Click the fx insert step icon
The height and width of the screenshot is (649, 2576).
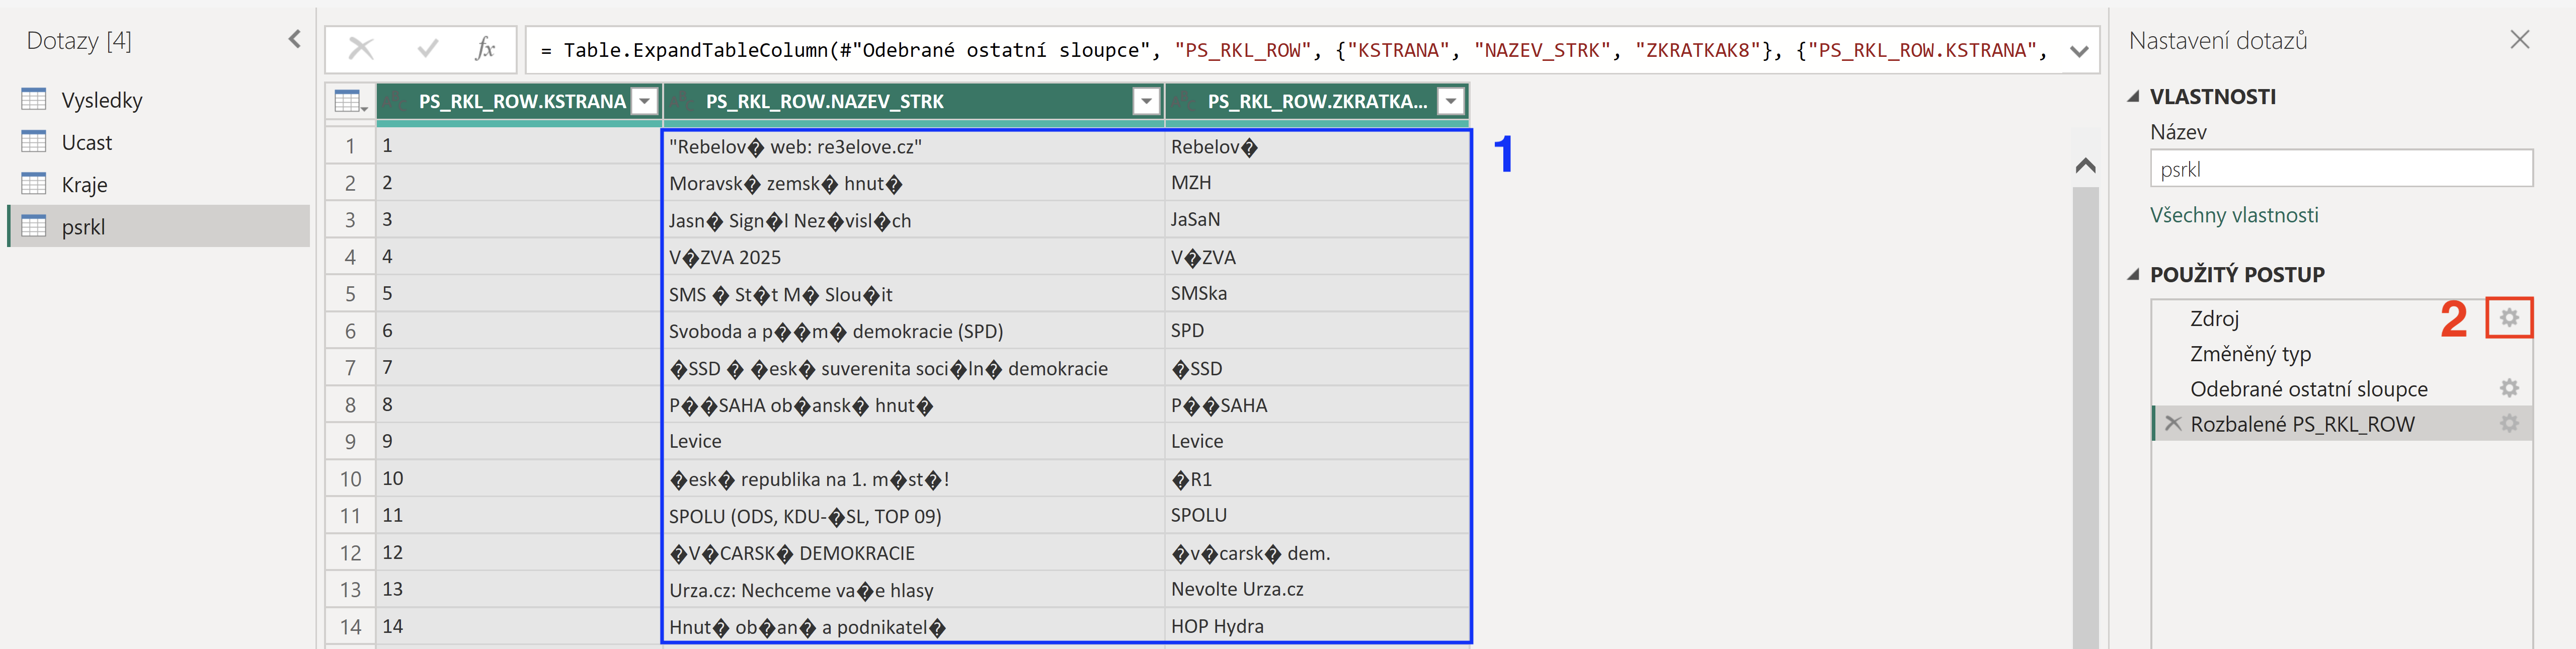(x=485, y=49)
